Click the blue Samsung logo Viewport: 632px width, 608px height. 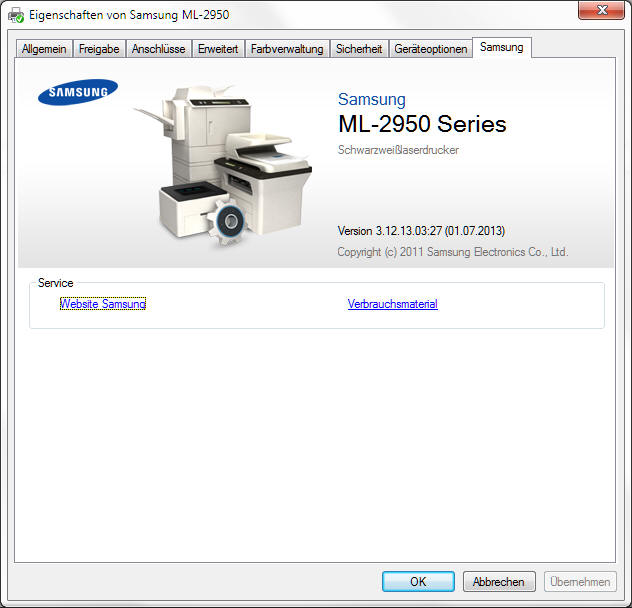click(78, 94)
